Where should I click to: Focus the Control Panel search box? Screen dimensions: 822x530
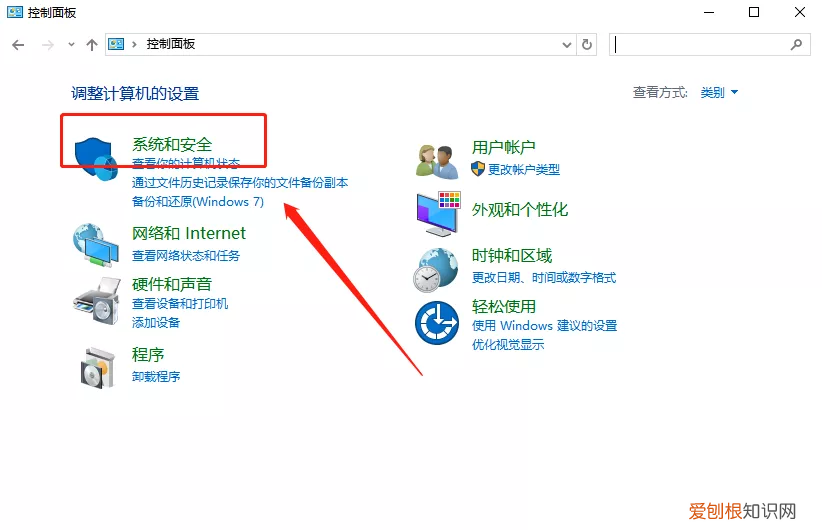(x=710, y=45)
